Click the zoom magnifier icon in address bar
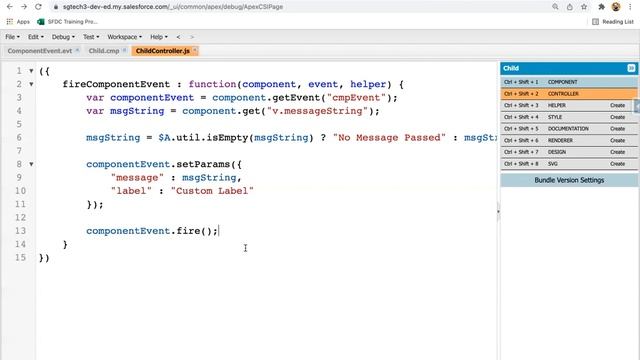The image size is (640, 360). pos(555,7)
